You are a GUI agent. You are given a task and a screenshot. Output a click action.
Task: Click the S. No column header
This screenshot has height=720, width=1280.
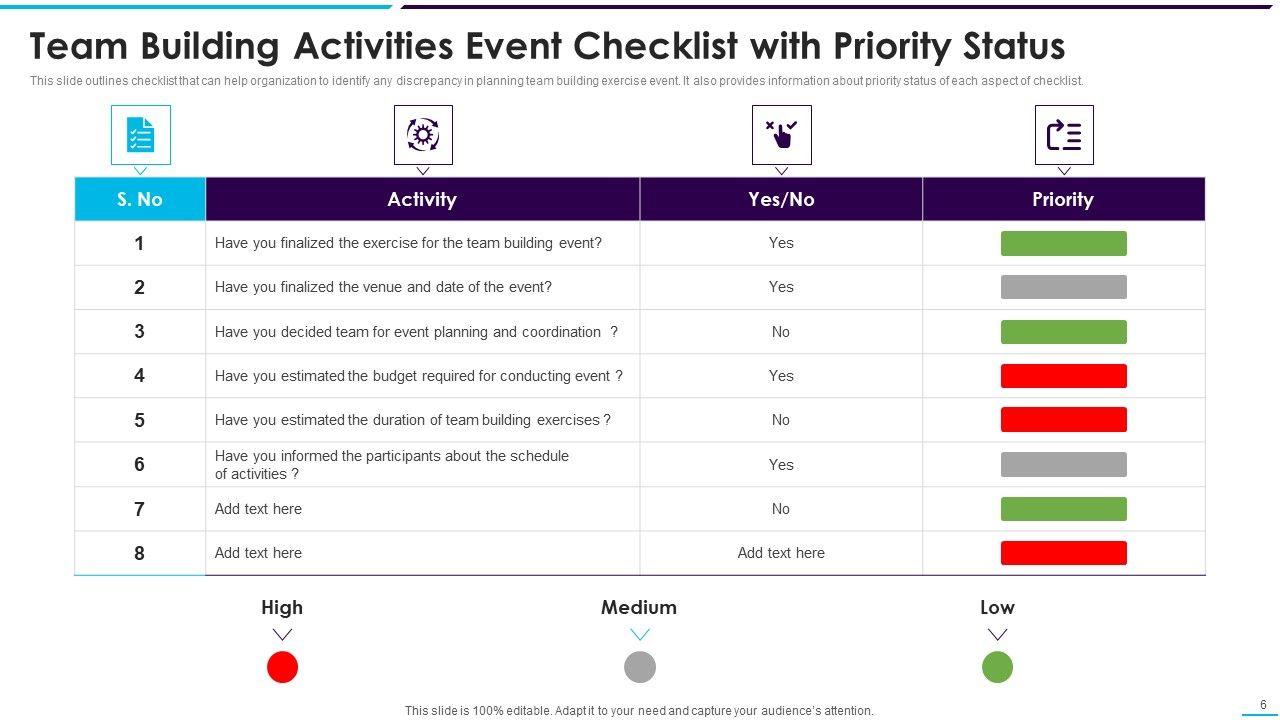tap(140, 199)
